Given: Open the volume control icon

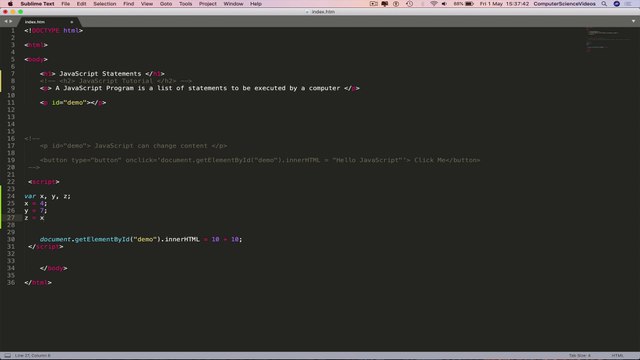Looking at the screenshot, I should (x=444, y=4).
